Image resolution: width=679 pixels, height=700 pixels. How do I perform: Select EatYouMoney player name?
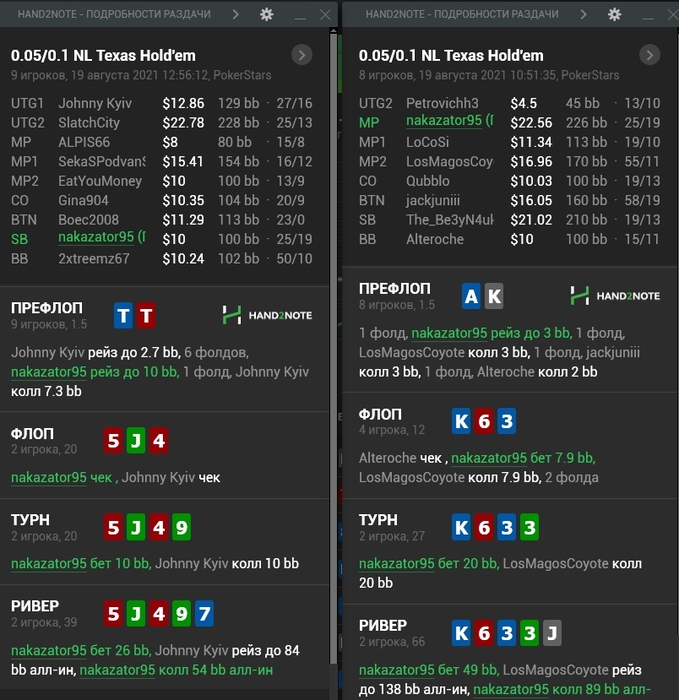click(100, 181)
